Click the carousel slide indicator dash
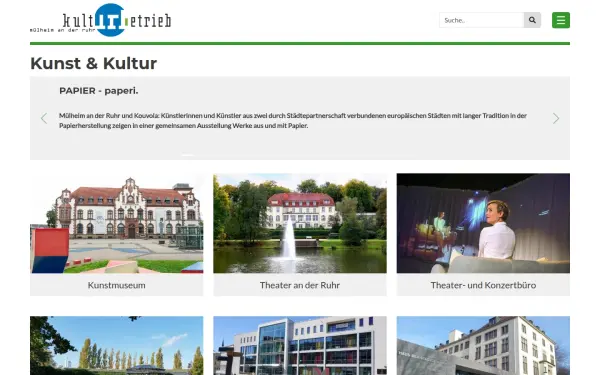Screen dimensions: 600x375 tap(188, 155)
